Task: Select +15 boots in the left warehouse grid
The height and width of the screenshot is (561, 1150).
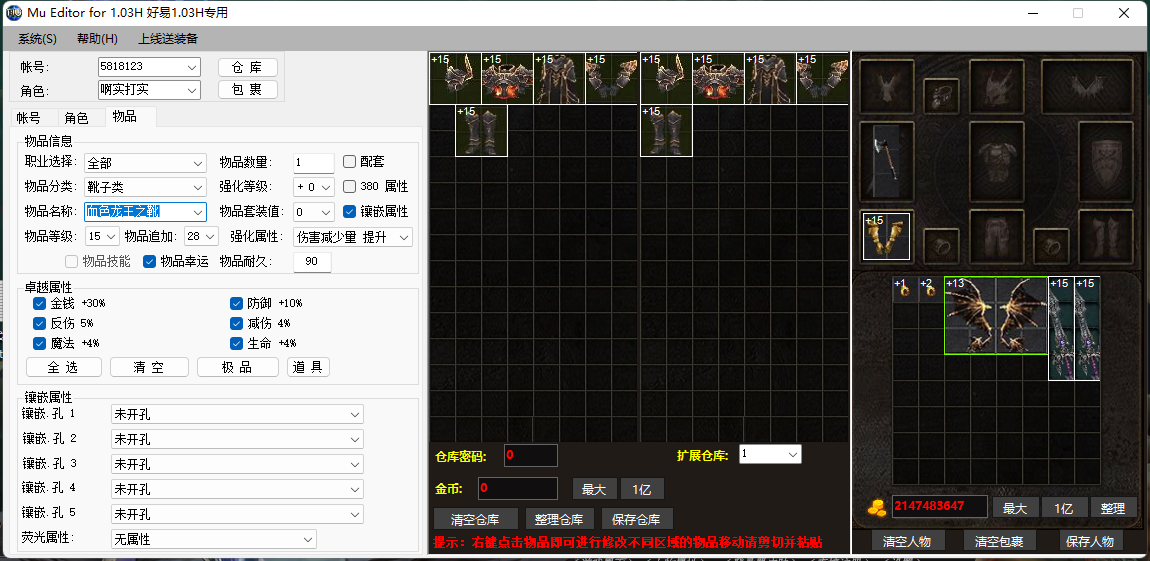Action: point(481,131)
